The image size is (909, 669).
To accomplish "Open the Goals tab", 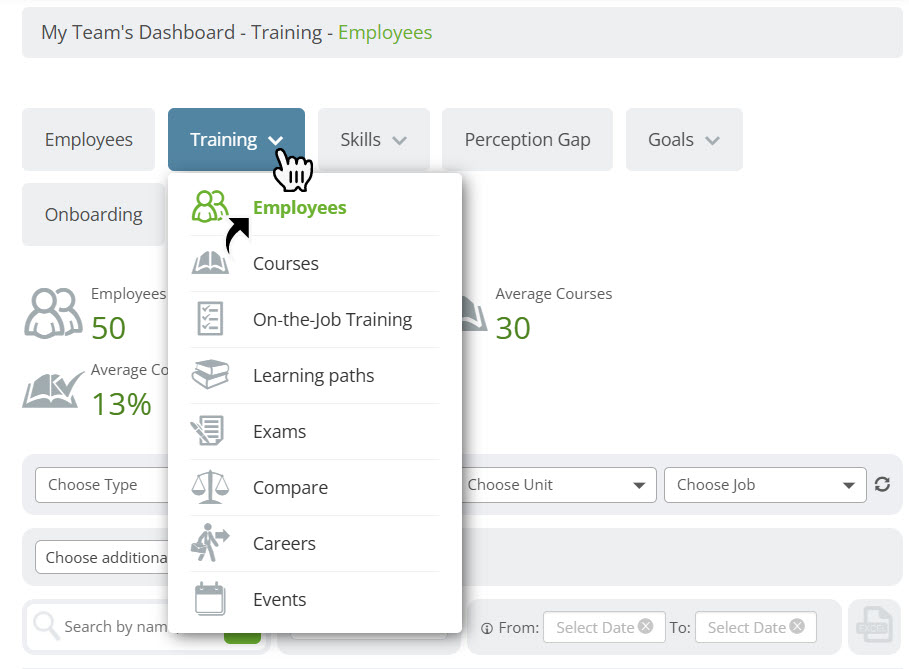I will [x=684, y=139].
